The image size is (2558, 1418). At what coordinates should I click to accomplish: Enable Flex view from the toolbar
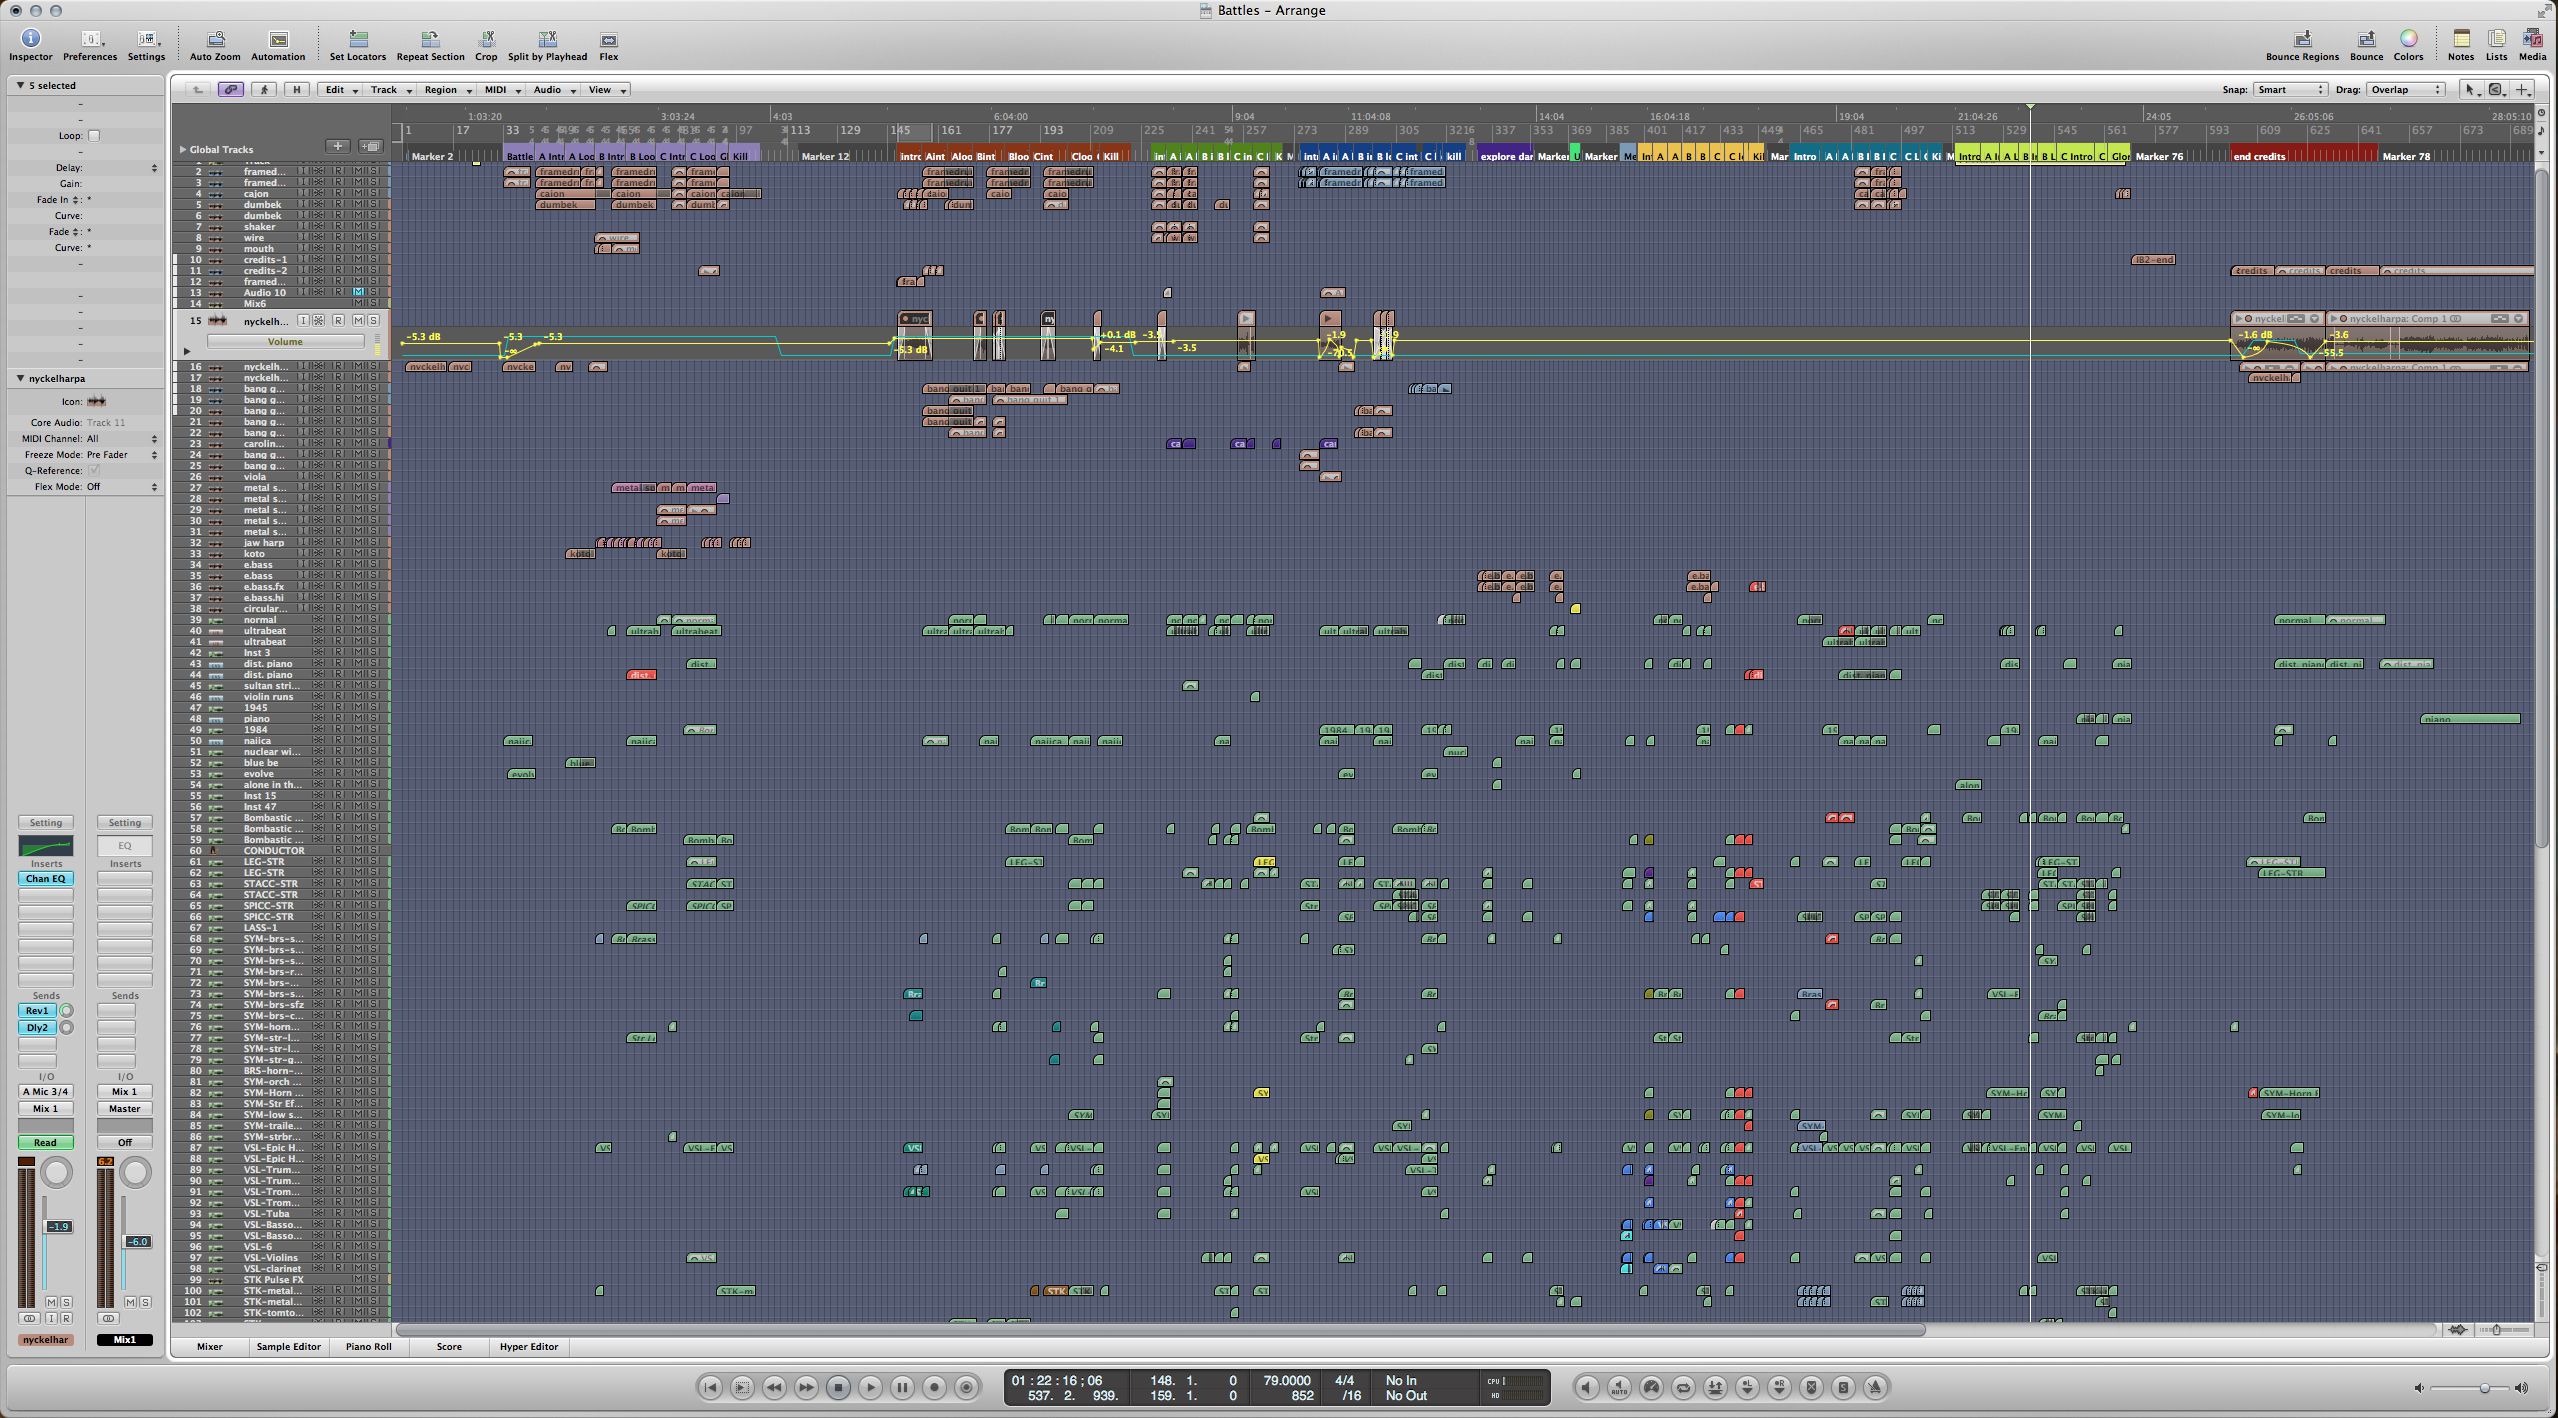(x=608, y=44)
